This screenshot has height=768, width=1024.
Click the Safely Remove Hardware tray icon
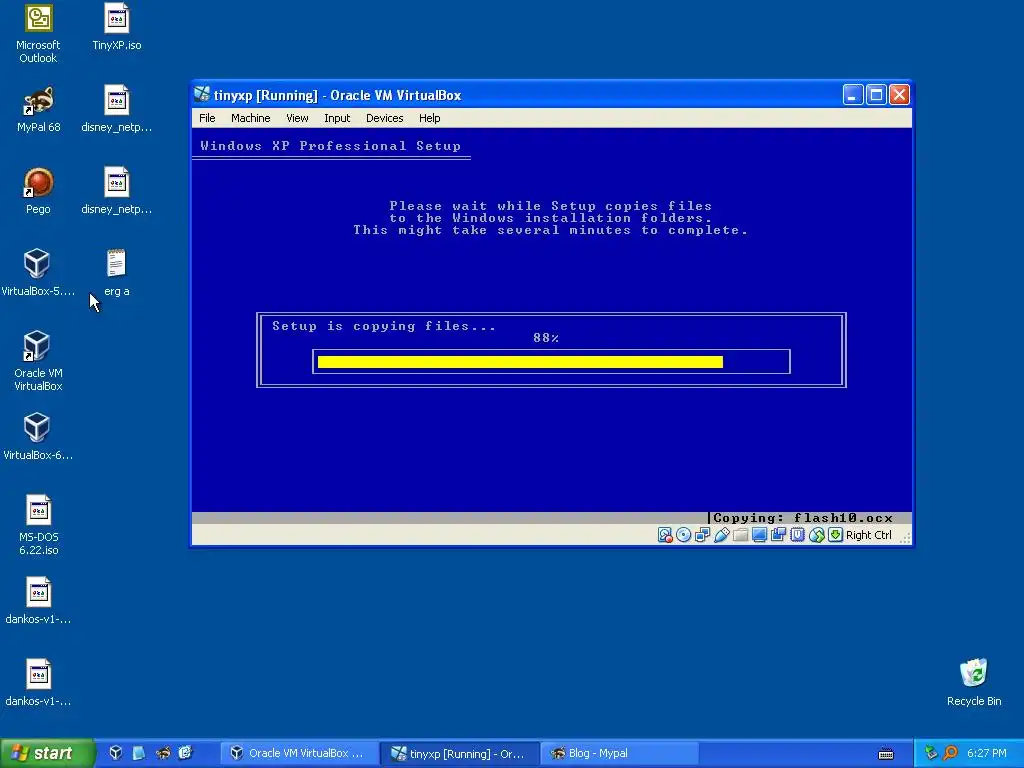[x=931, y=753]
